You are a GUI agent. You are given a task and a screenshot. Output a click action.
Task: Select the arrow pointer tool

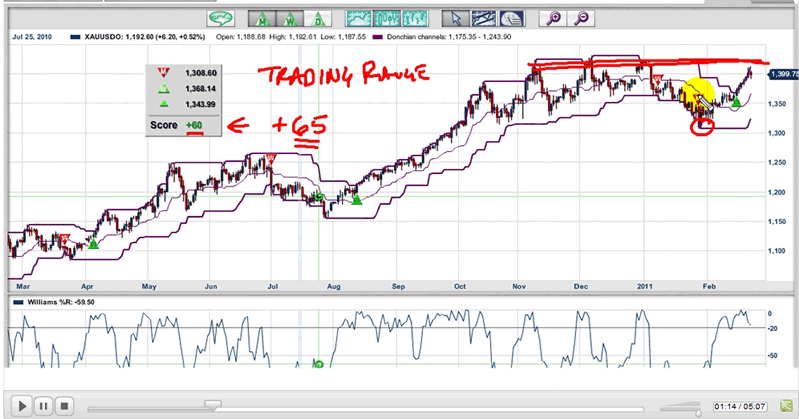click(456, 19)
